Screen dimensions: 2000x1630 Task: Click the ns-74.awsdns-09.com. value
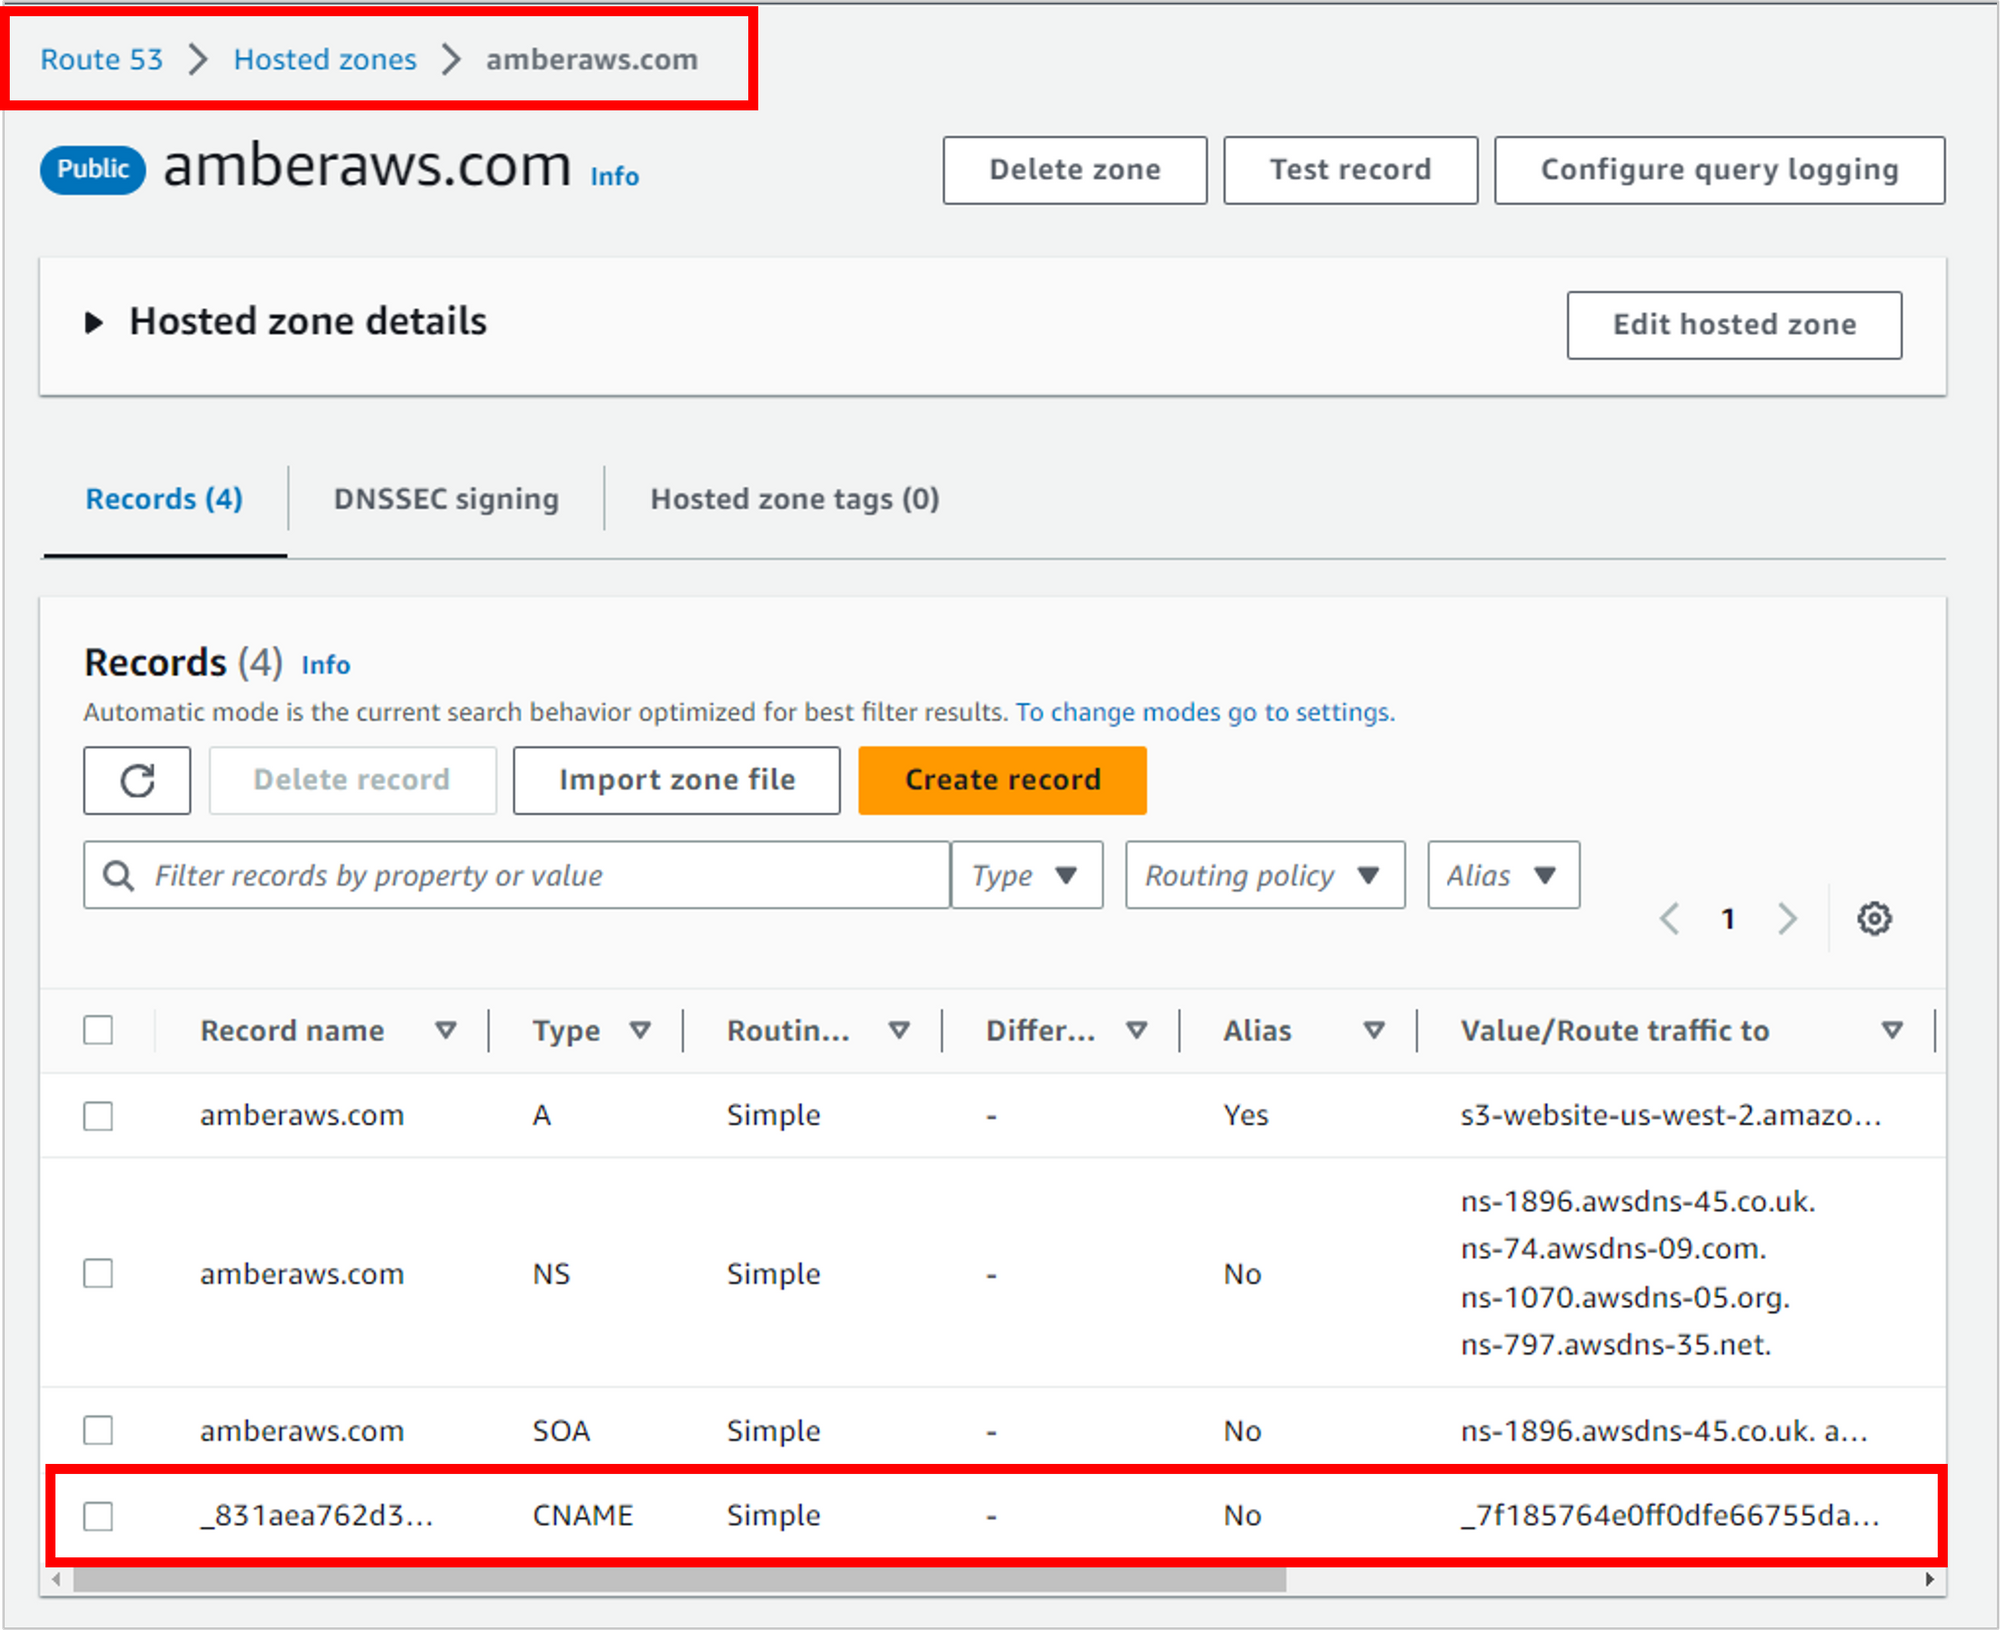tap(1613, 1249)
